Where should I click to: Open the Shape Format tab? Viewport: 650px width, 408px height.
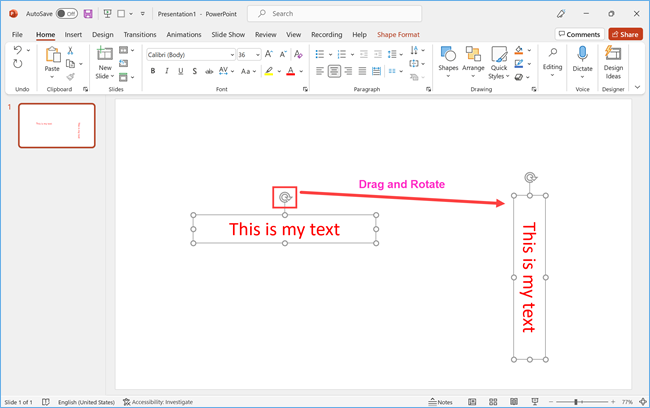398,34
